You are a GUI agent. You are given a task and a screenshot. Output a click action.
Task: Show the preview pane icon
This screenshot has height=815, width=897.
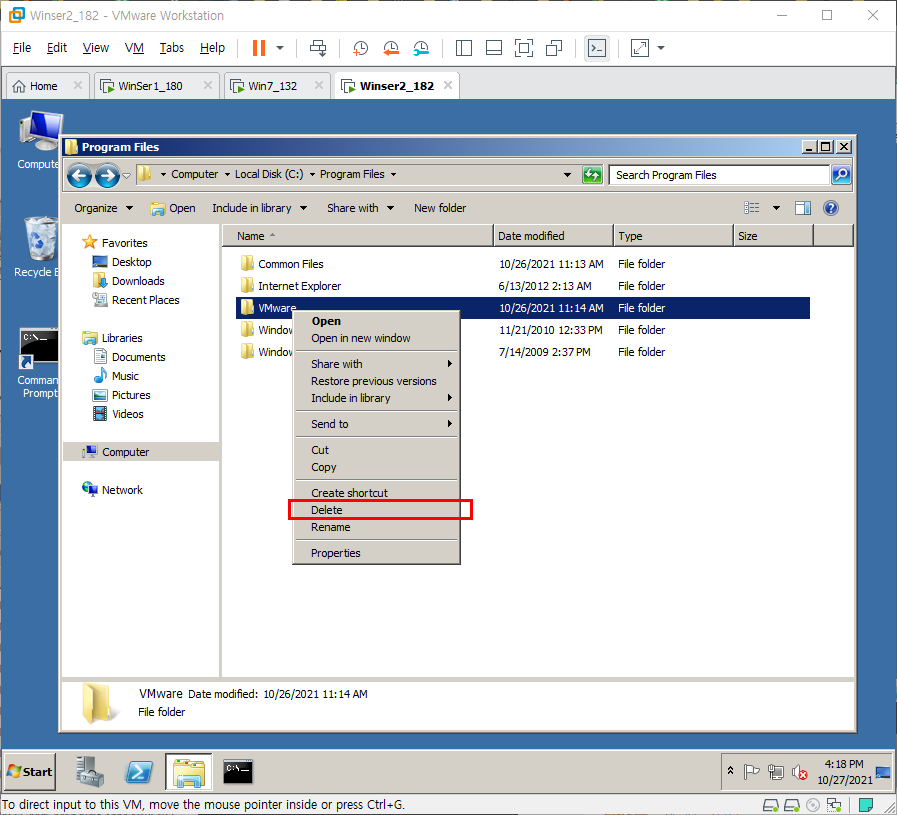[x=803, y=208]
